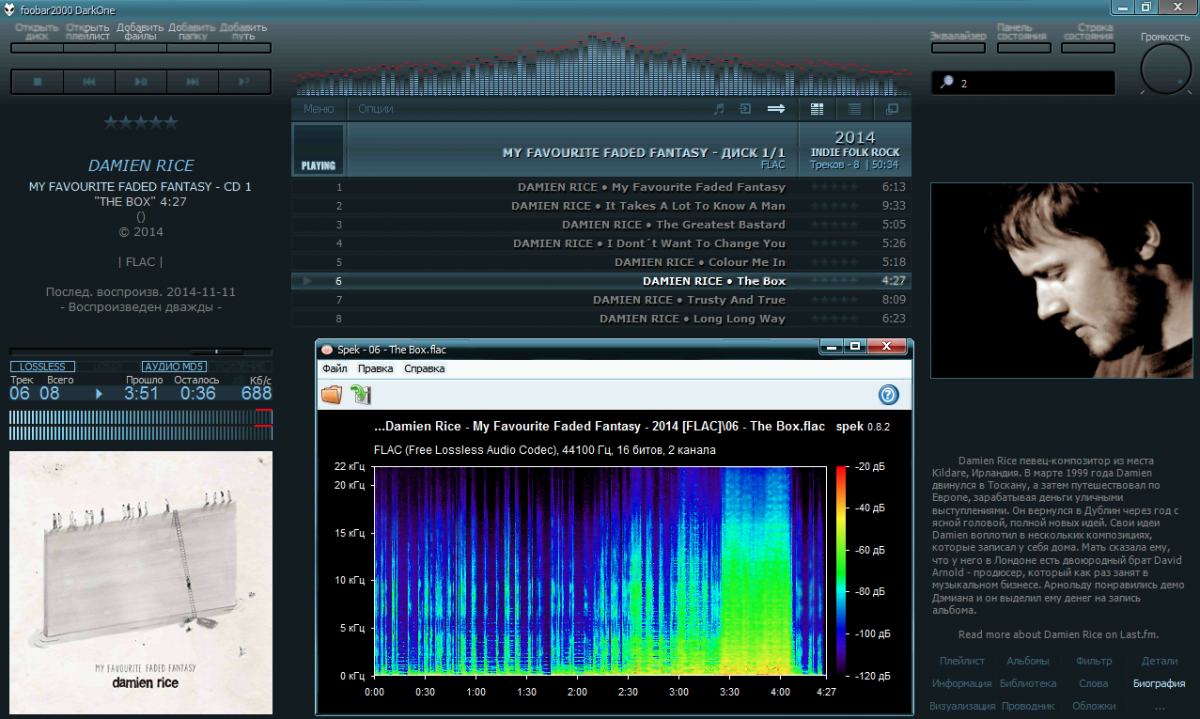Screen dimensions: 1200x719
Task: Click the PLAYING album thumbnail in the playlist
Action: click(x=319, y=149)
